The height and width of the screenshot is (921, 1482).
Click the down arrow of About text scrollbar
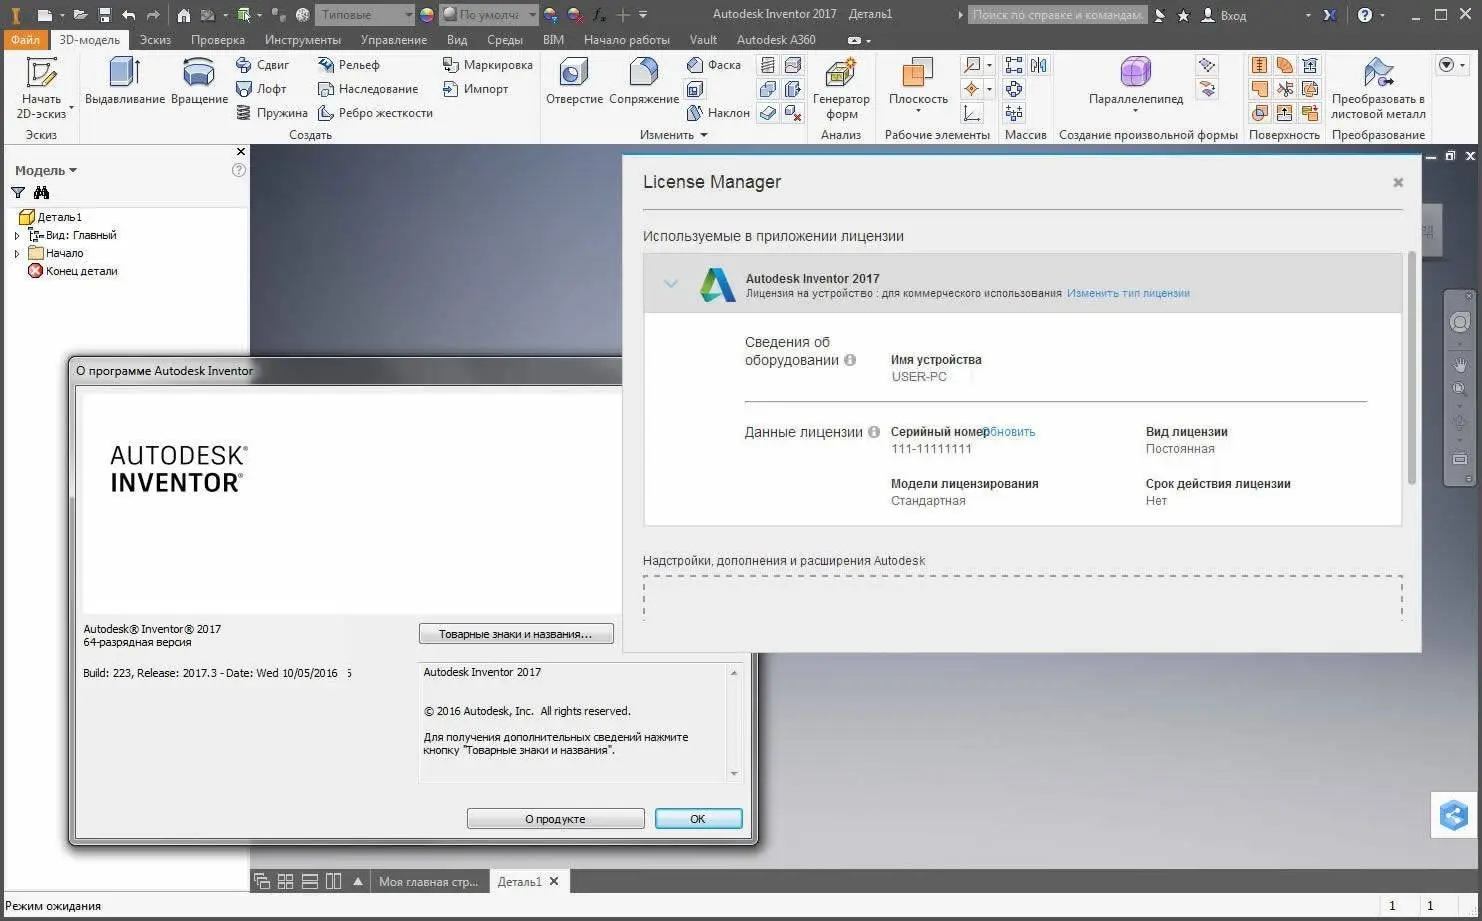point(734,773)
